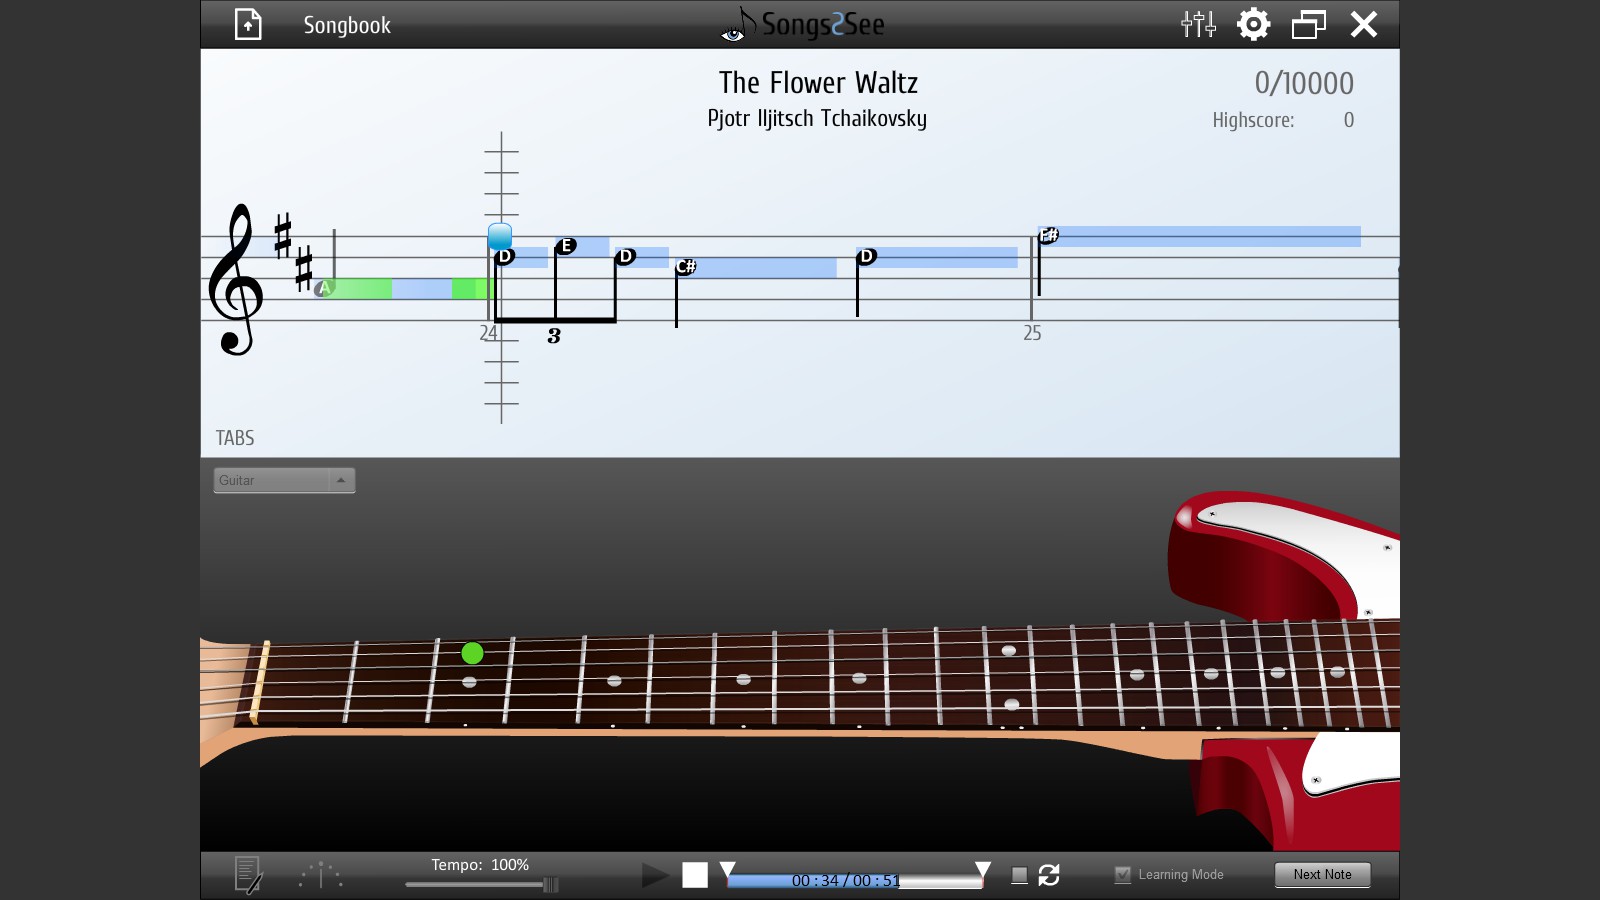Click measure number 25

[1032, 333]
